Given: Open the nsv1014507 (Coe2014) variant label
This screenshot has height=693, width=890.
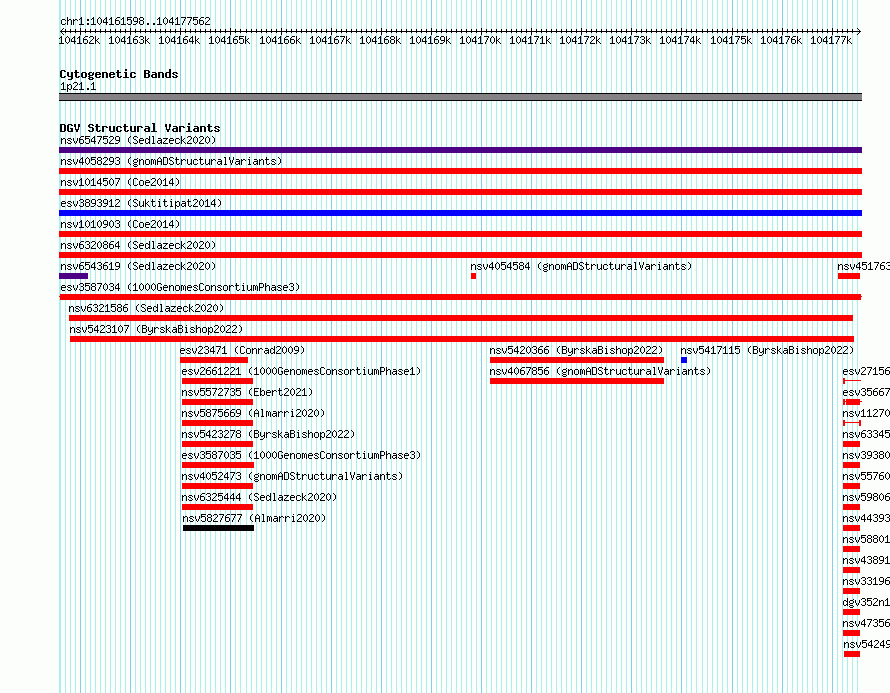Looking at the screenshot, I should coord(120,182).
